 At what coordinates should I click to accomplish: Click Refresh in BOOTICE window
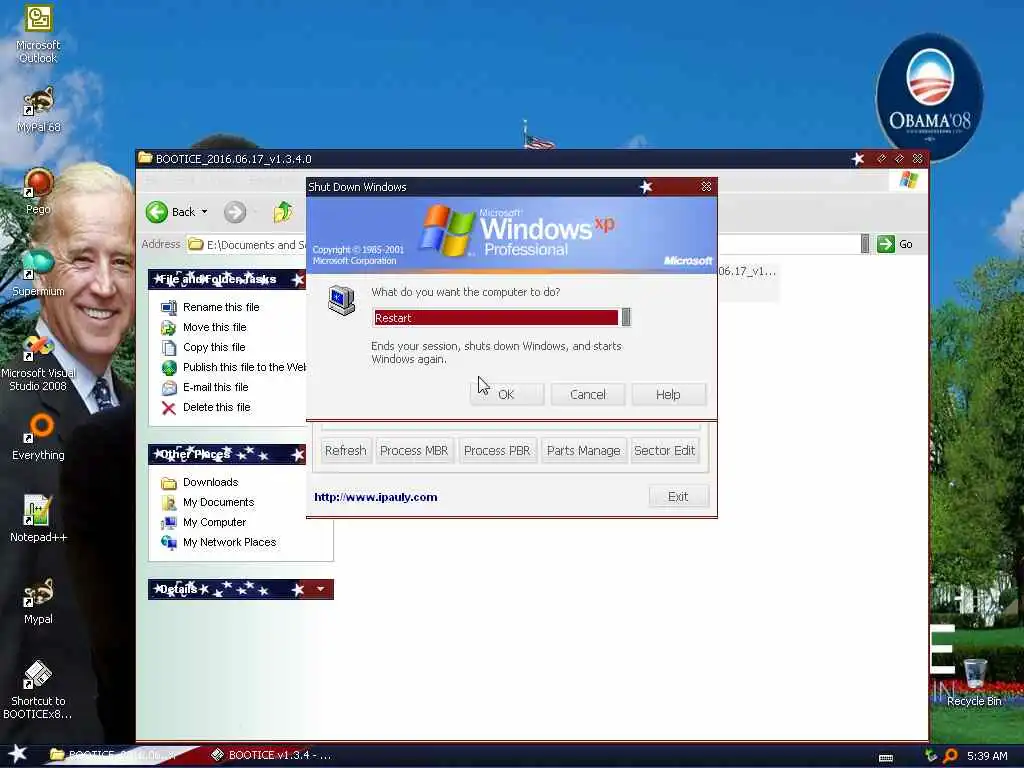tap(345, 451)
